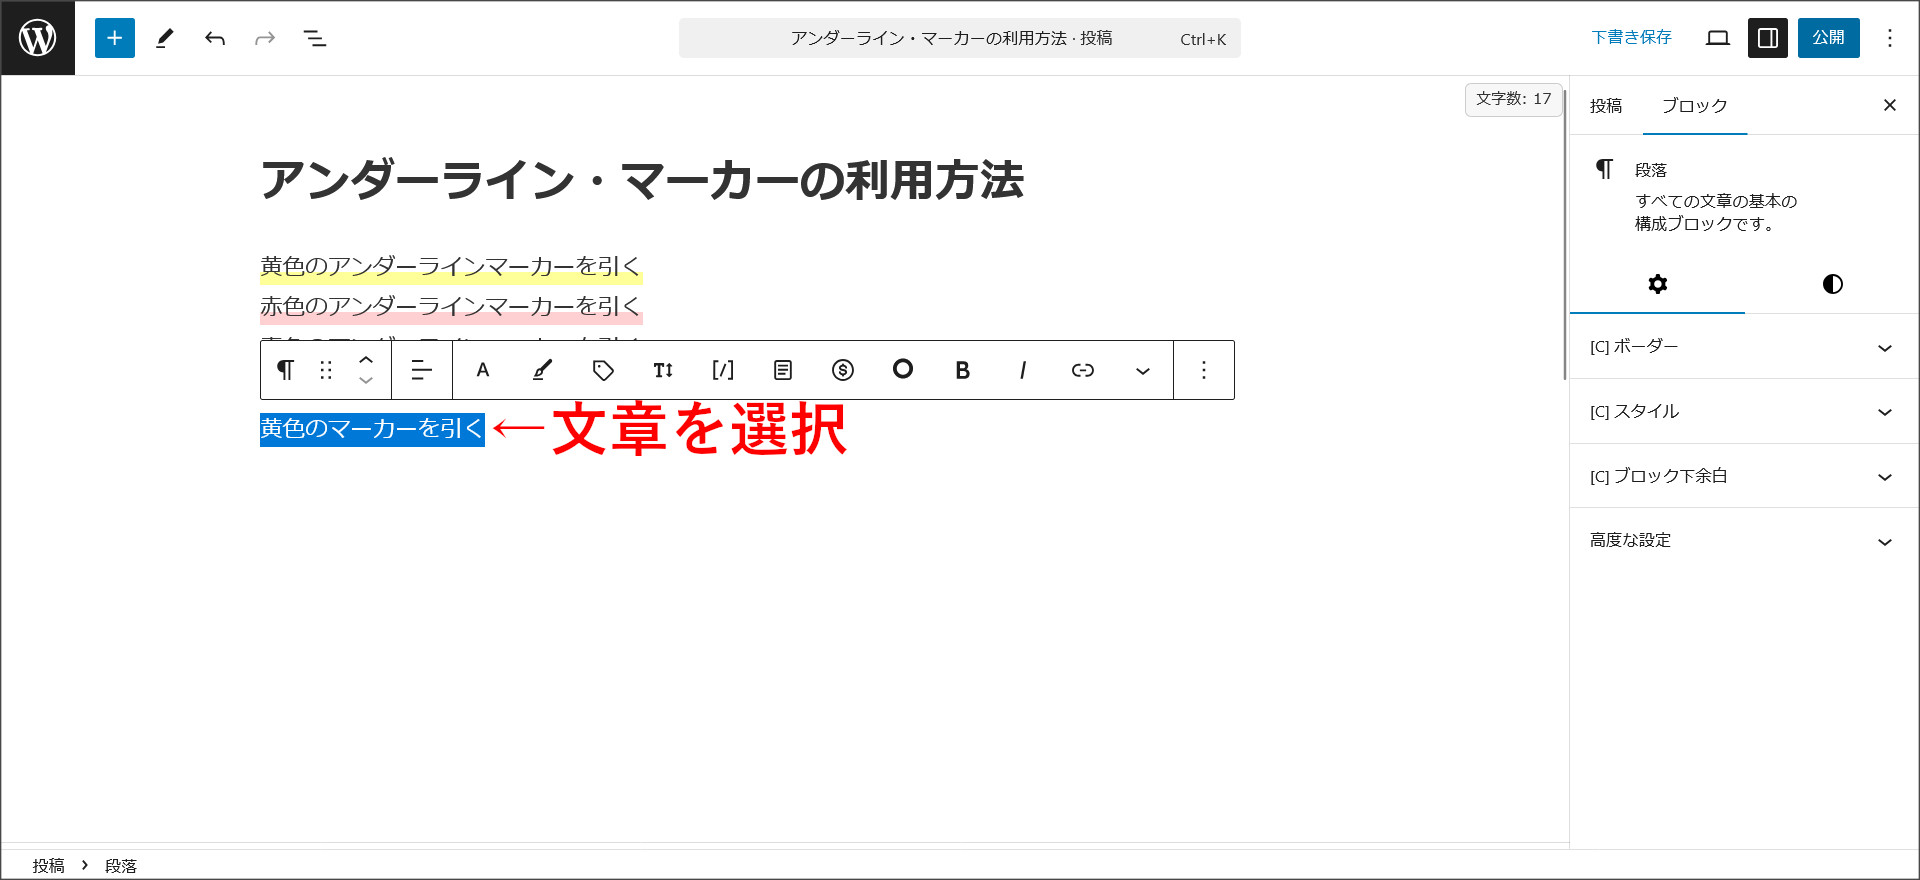Click the text color 'A' icon
The height and width of the screenshot is (880, 1920).
click(x=483, y=370)
